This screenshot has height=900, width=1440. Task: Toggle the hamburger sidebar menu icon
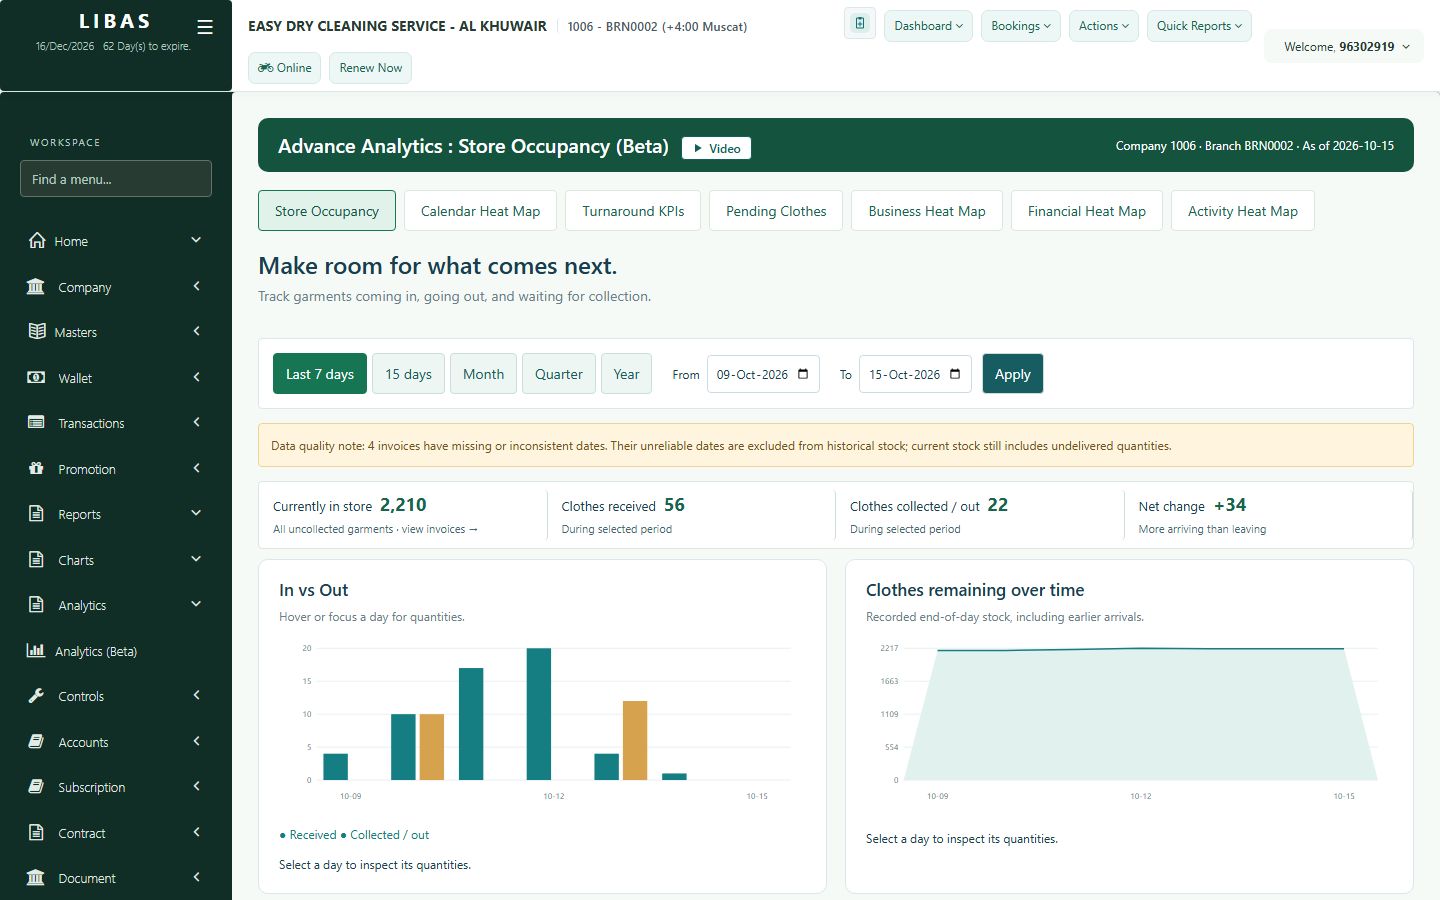(x=205, y=27)
